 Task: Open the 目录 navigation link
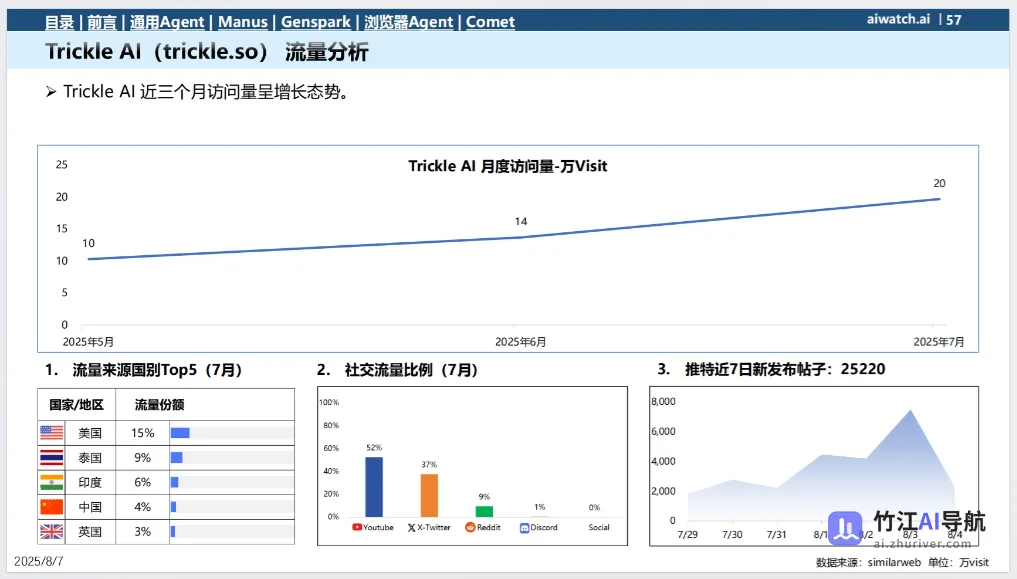pos(60,22)
